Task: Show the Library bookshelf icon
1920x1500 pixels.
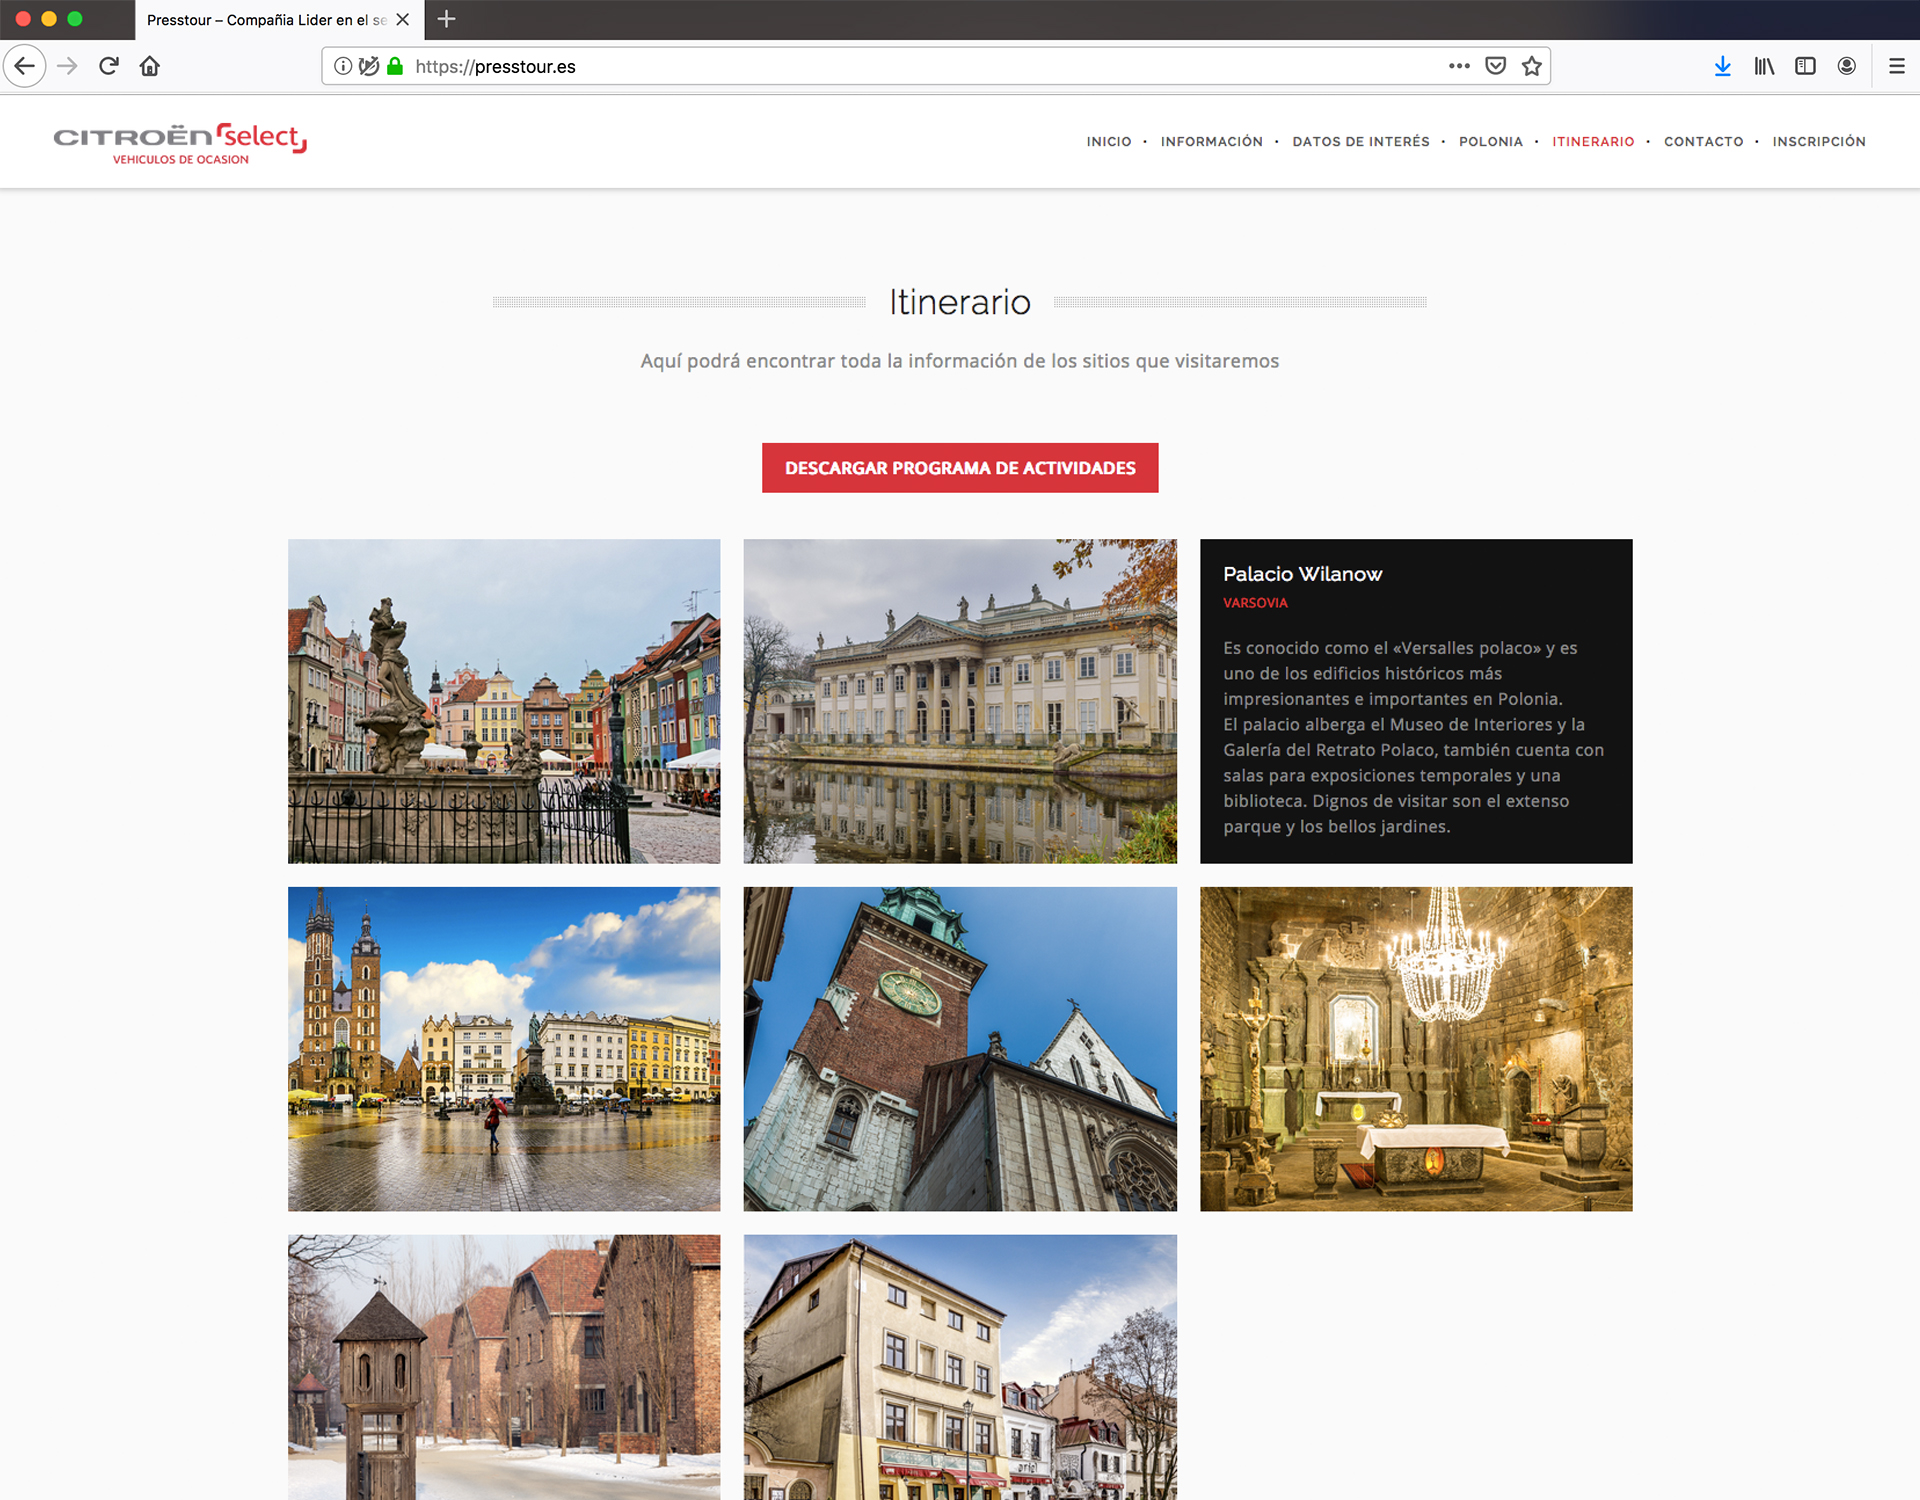Action: point(1764,66)
